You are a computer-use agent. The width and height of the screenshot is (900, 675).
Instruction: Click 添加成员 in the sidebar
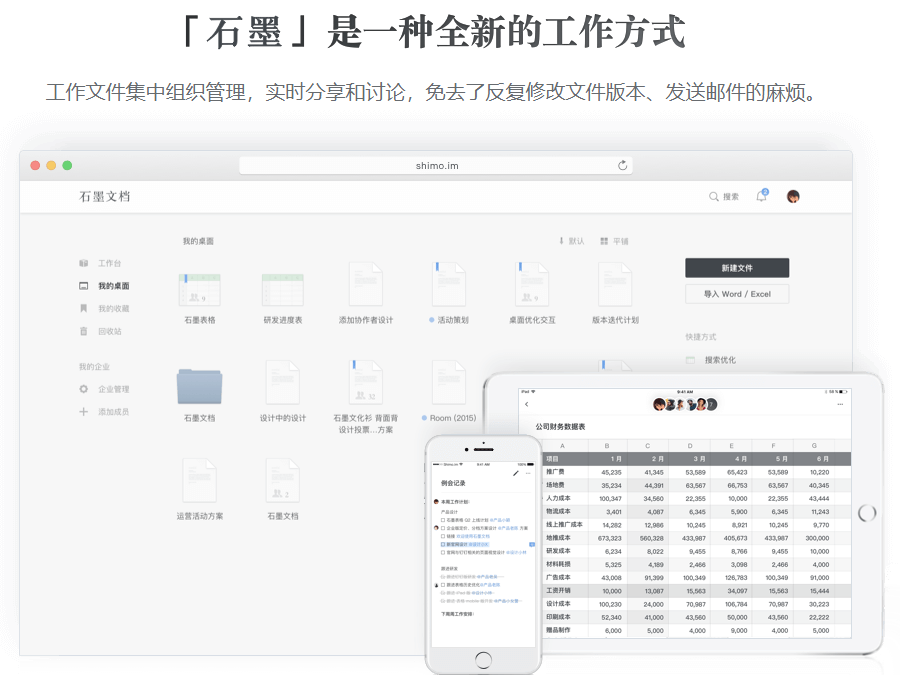coord(114,412)
